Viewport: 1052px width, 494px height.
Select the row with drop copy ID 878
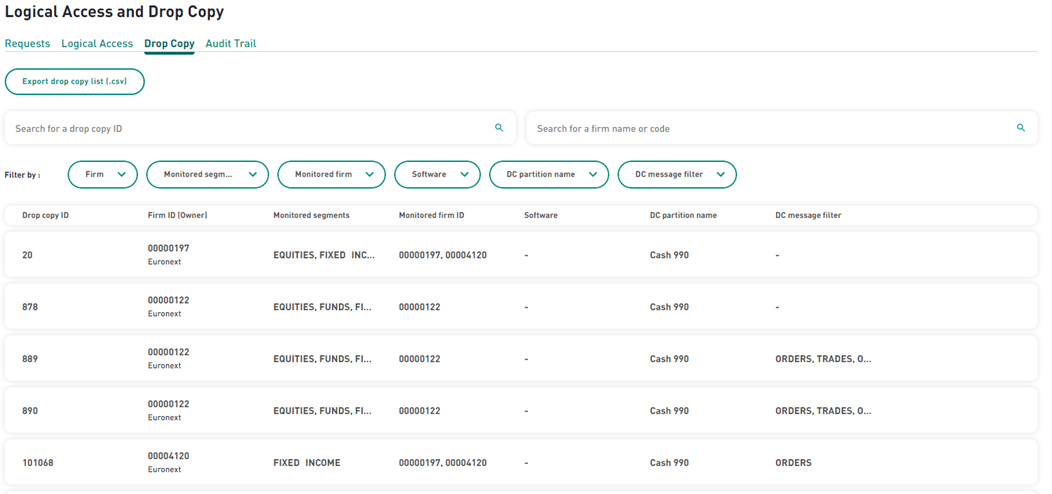(521, 307)
